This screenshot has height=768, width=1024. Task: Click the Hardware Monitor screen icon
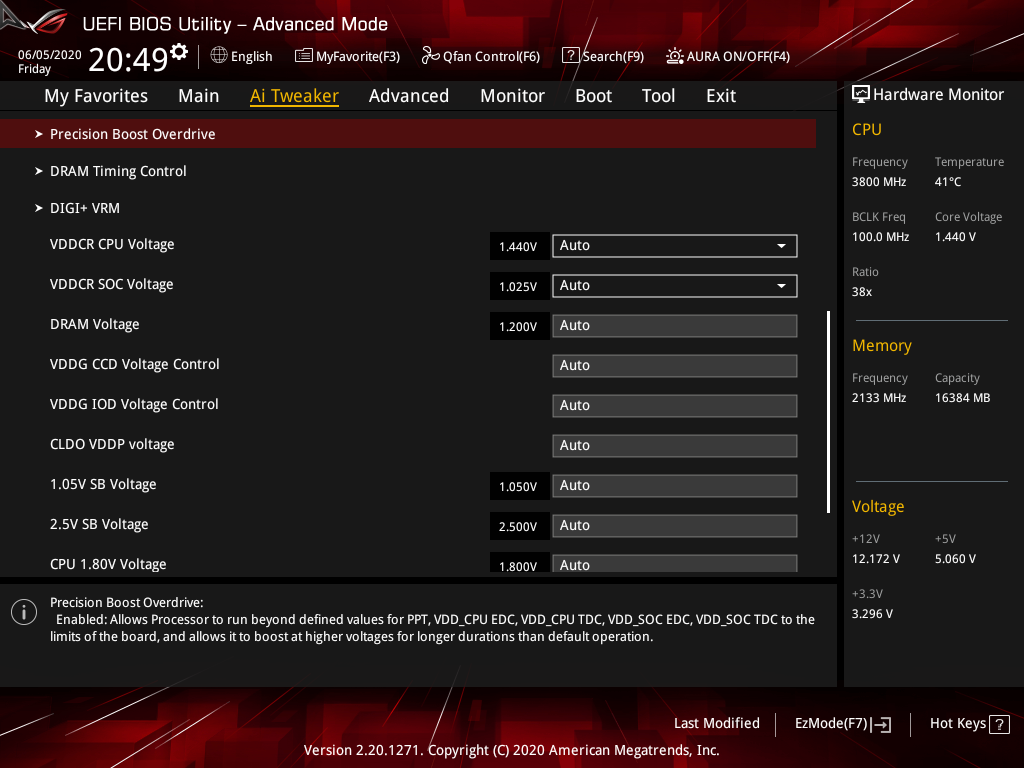pos(861,95)
